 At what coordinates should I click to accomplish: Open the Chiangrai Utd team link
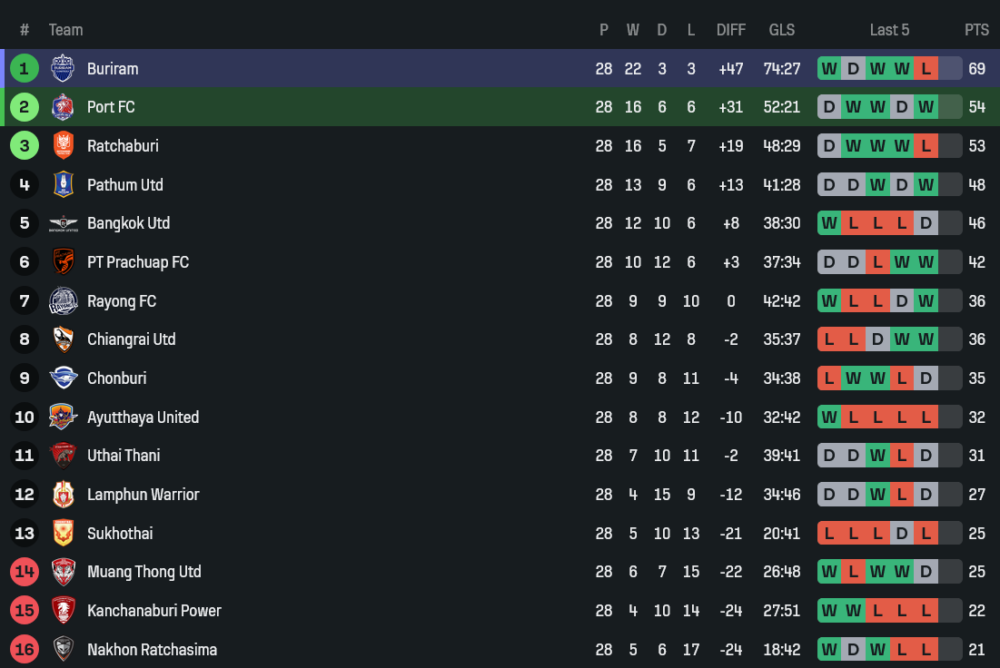coord(131,339)
